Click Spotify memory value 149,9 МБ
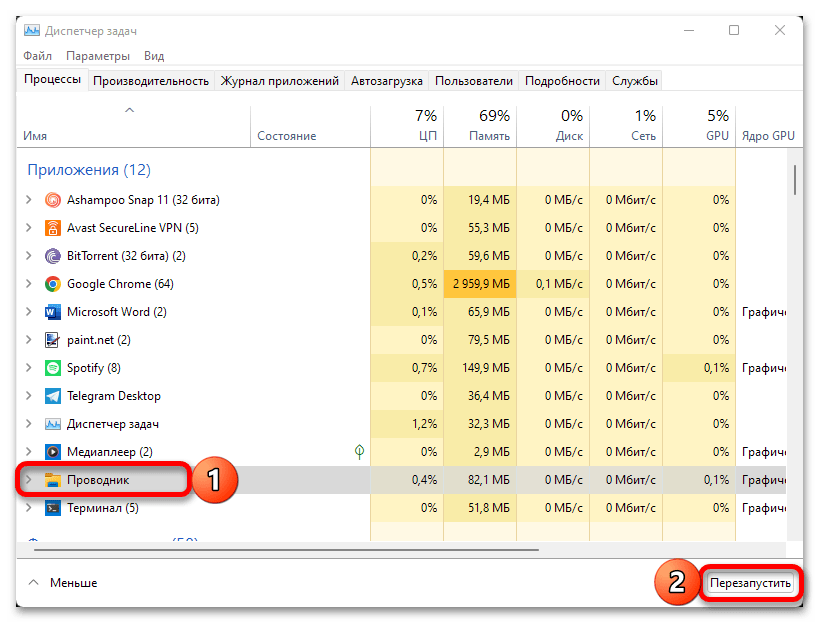 click(486, 368)
